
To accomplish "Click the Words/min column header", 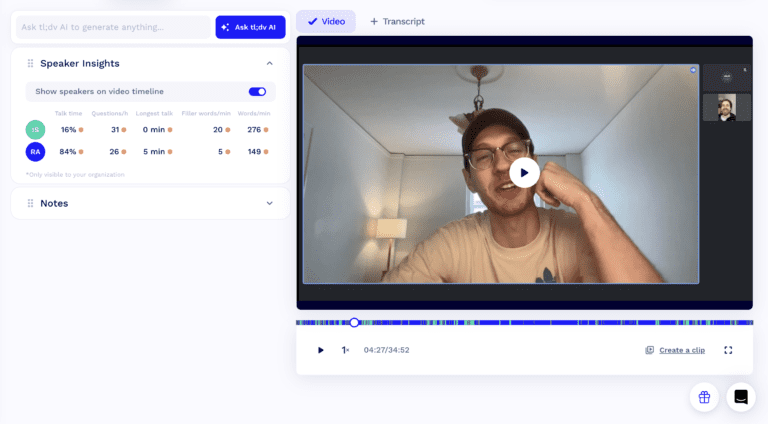I will (x=254, y=114).
